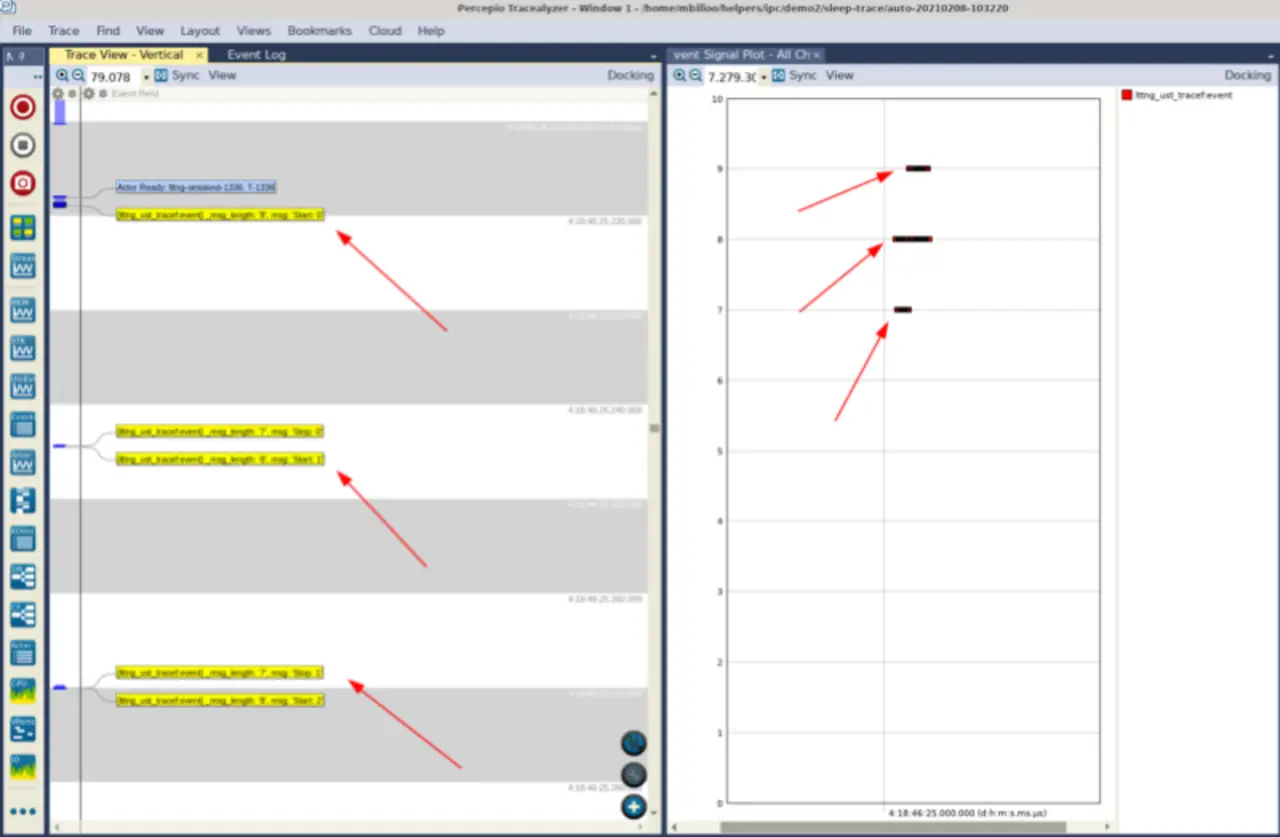Open the Bookmarks menu

click(x=319, y=31)
